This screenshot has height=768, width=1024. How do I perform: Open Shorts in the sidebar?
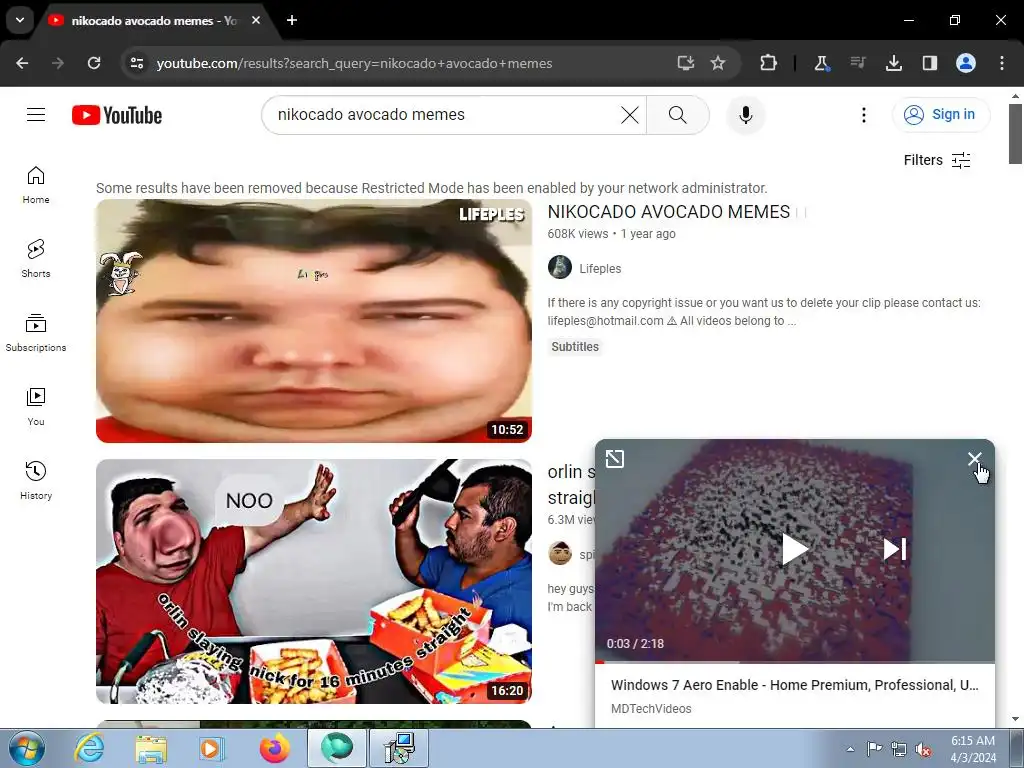tap(36, 259)
